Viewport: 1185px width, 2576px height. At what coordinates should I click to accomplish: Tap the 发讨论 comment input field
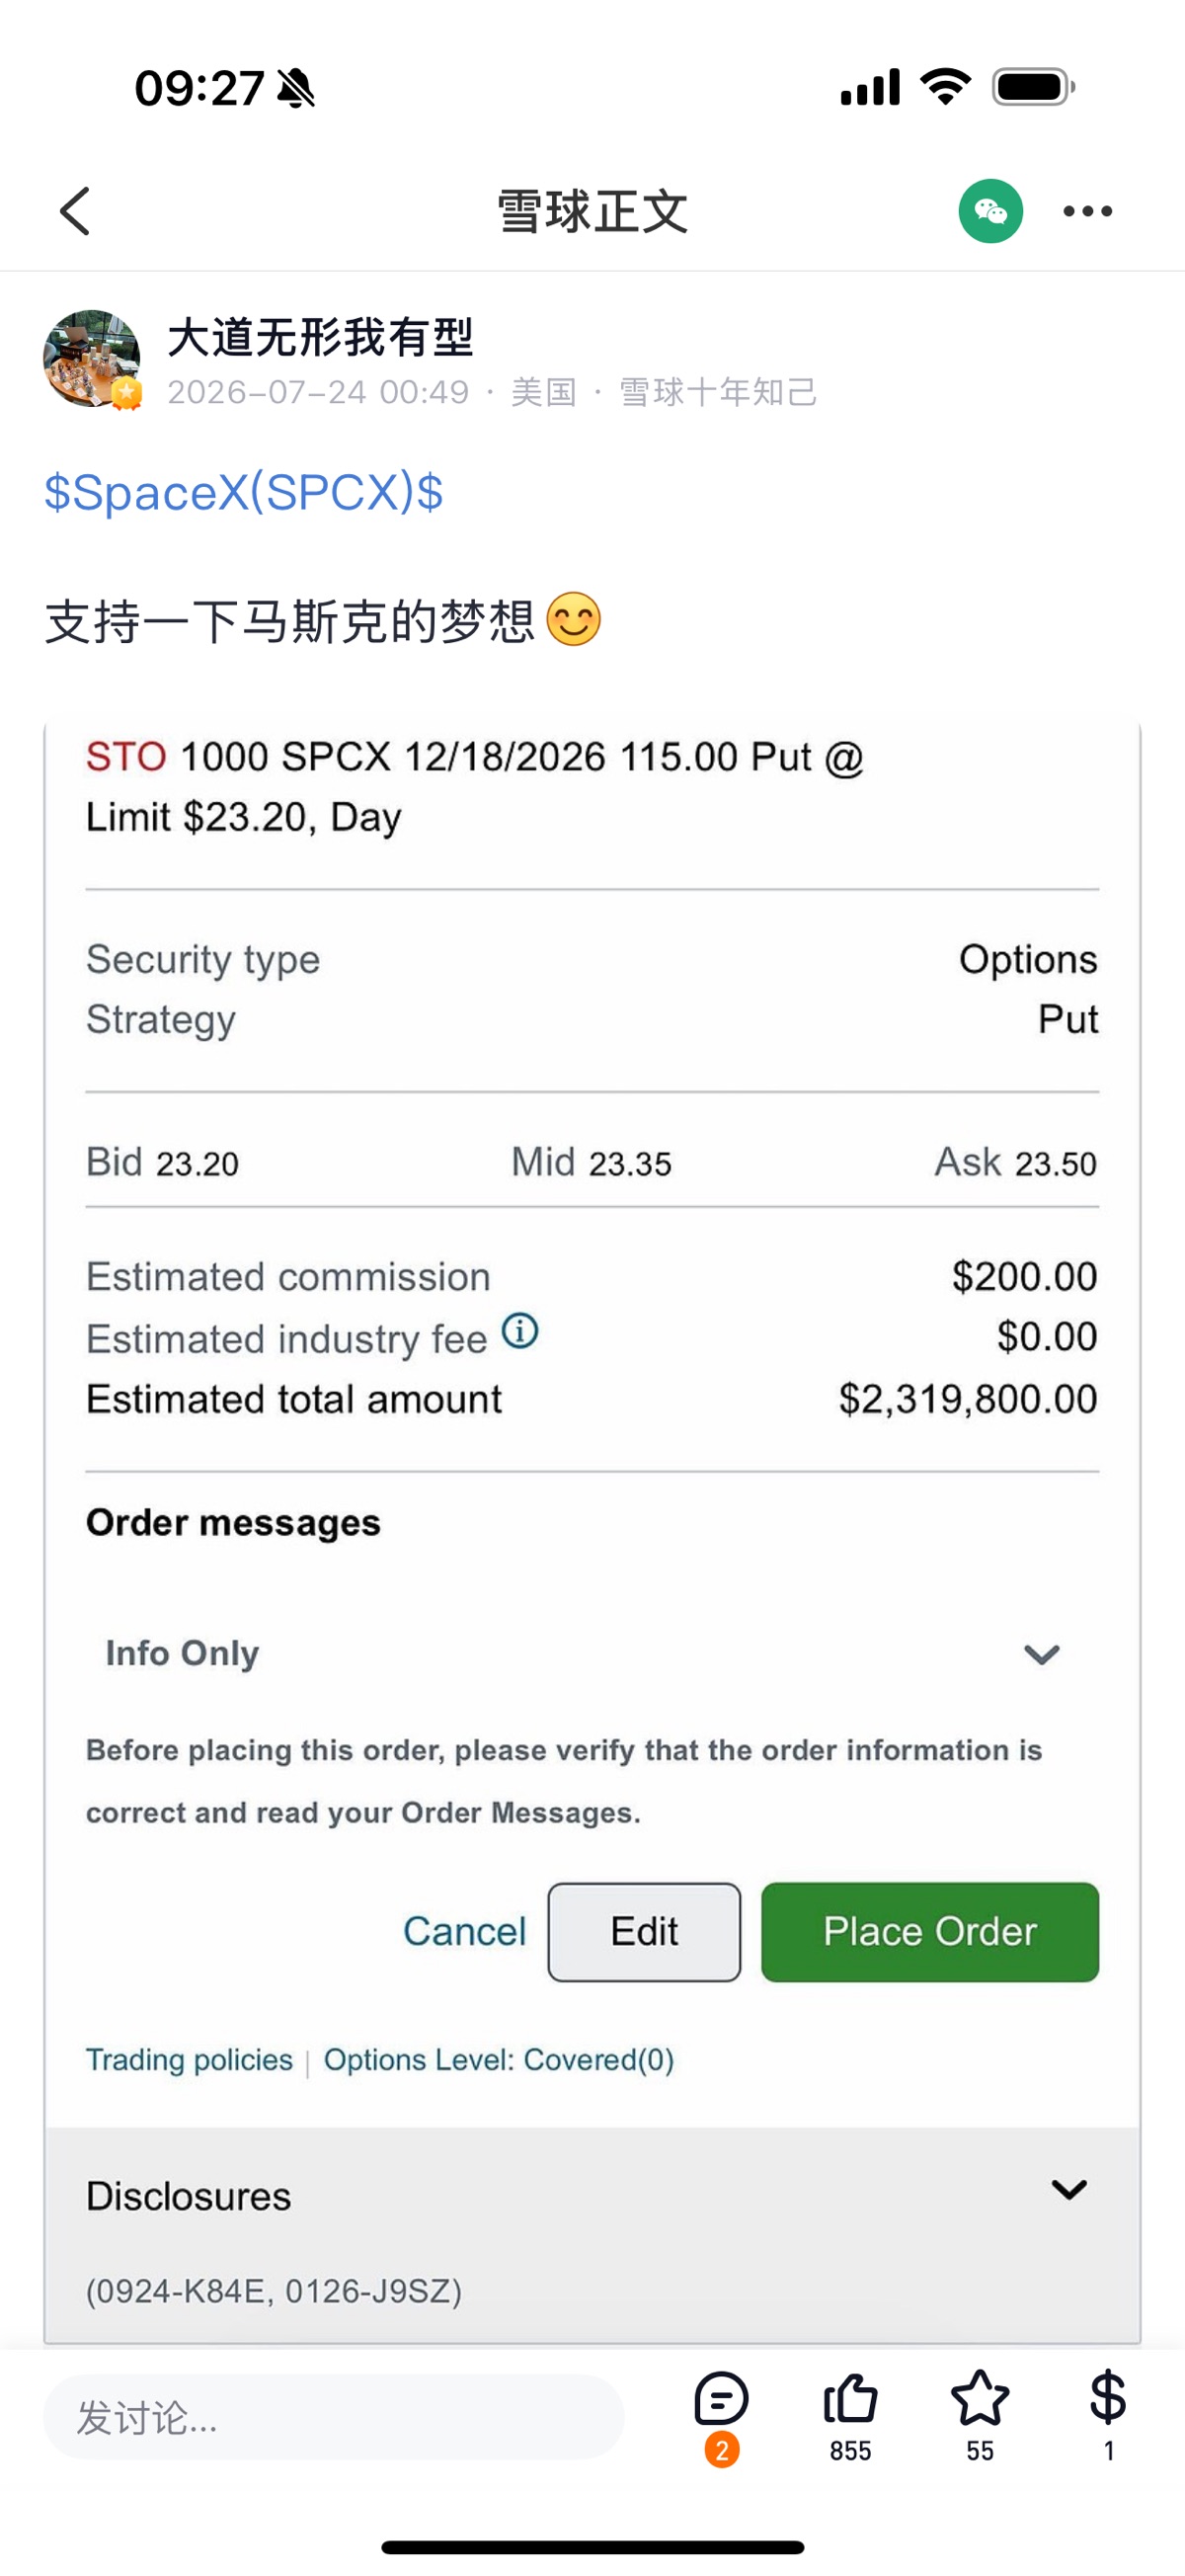pyautogui.click(x=334, y=2418)
